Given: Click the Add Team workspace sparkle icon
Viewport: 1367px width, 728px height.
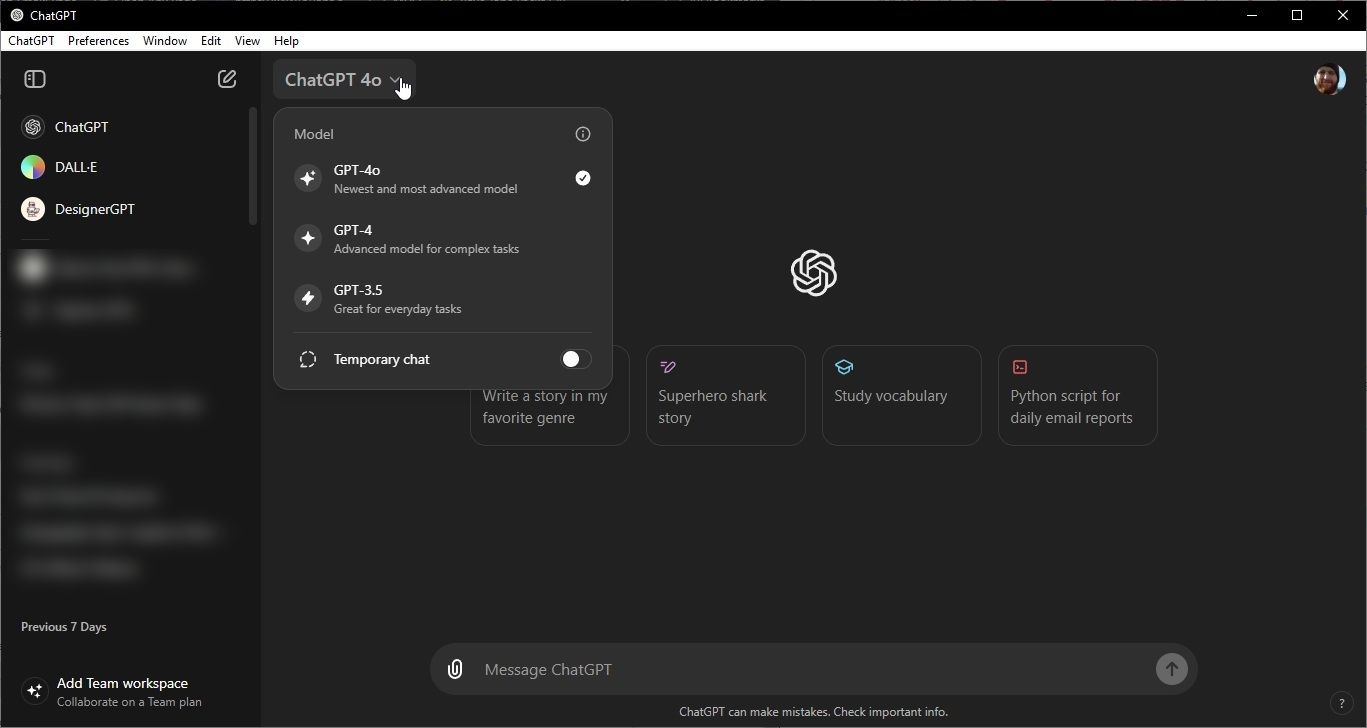Looking at the screenshot, I should point(35,691).
